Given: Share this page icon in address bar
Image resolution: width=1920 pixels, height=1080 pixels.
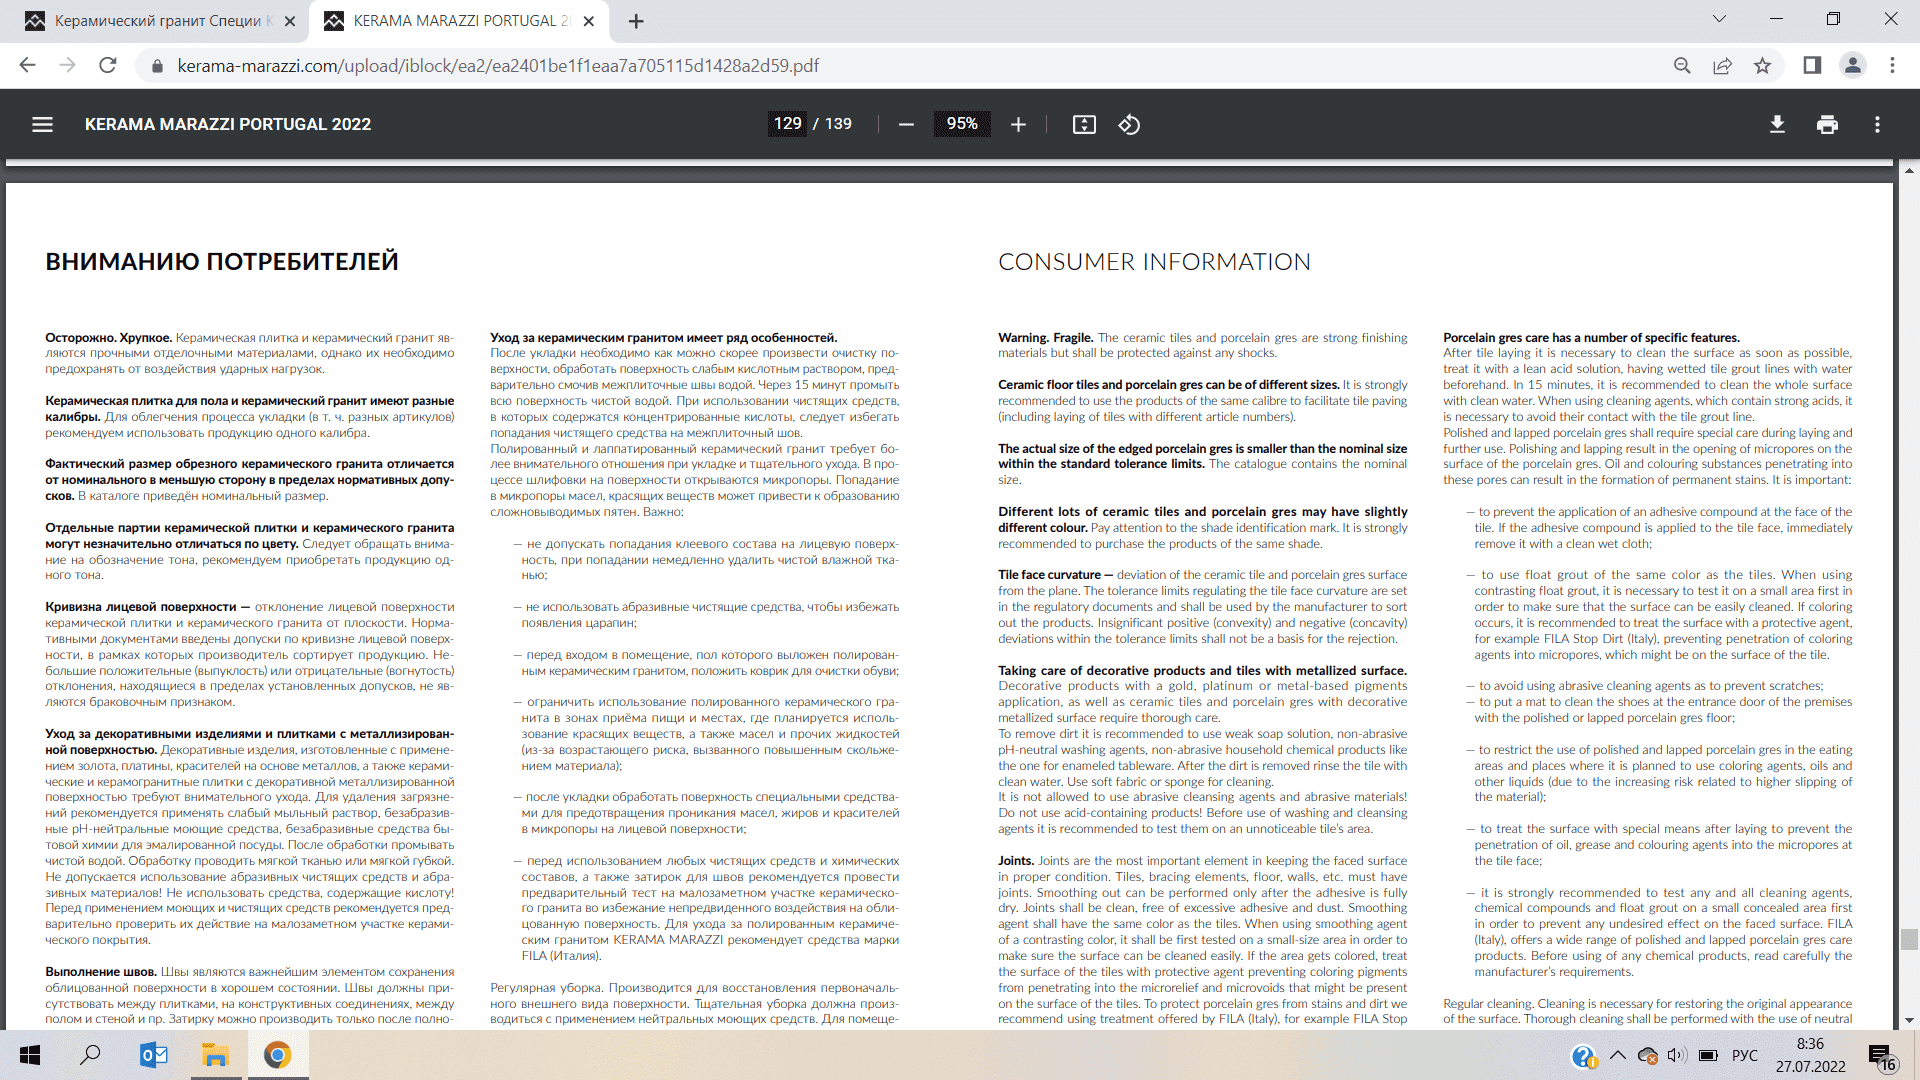Looking at the screenshot, I should [x=1722, y=65].
